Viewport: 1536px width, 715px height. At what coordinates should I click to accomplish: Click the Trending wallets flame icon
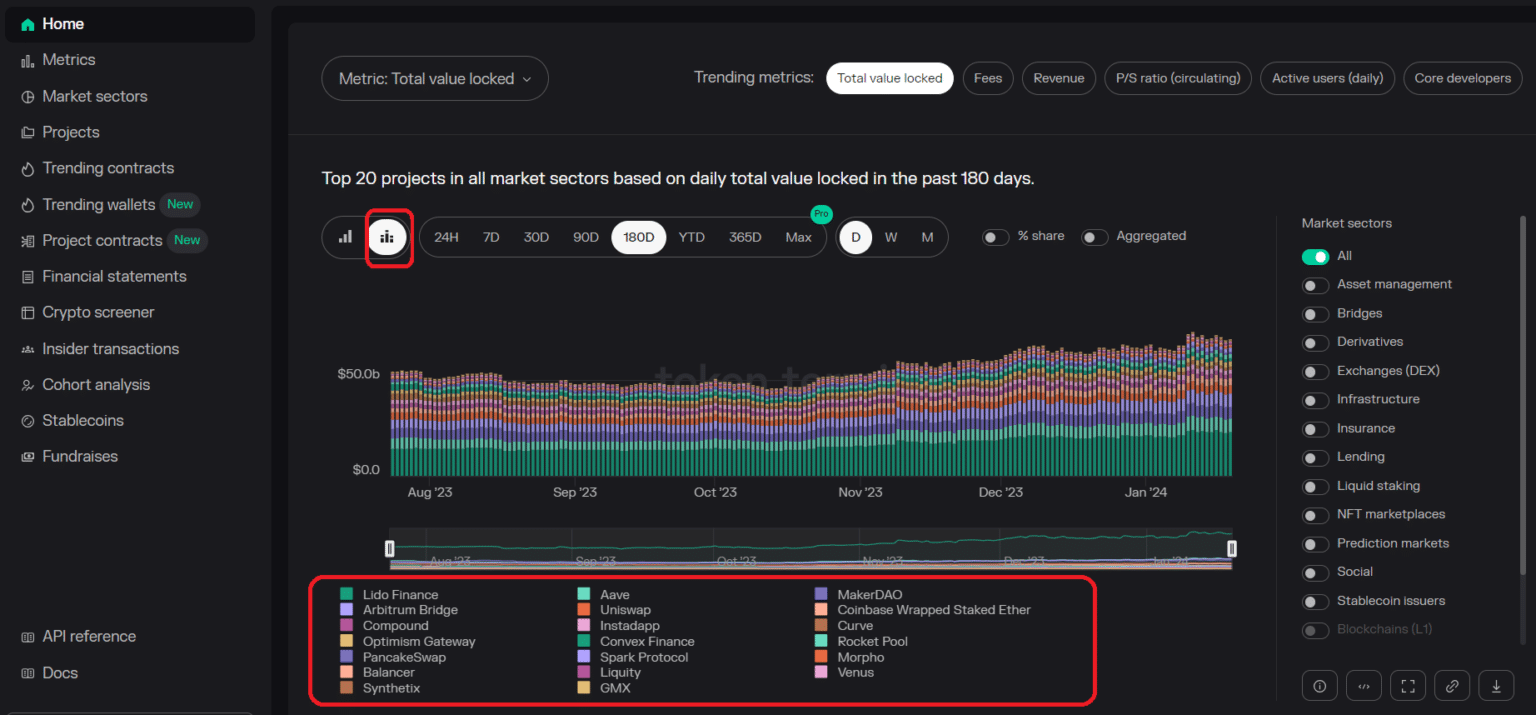point(27,205)
